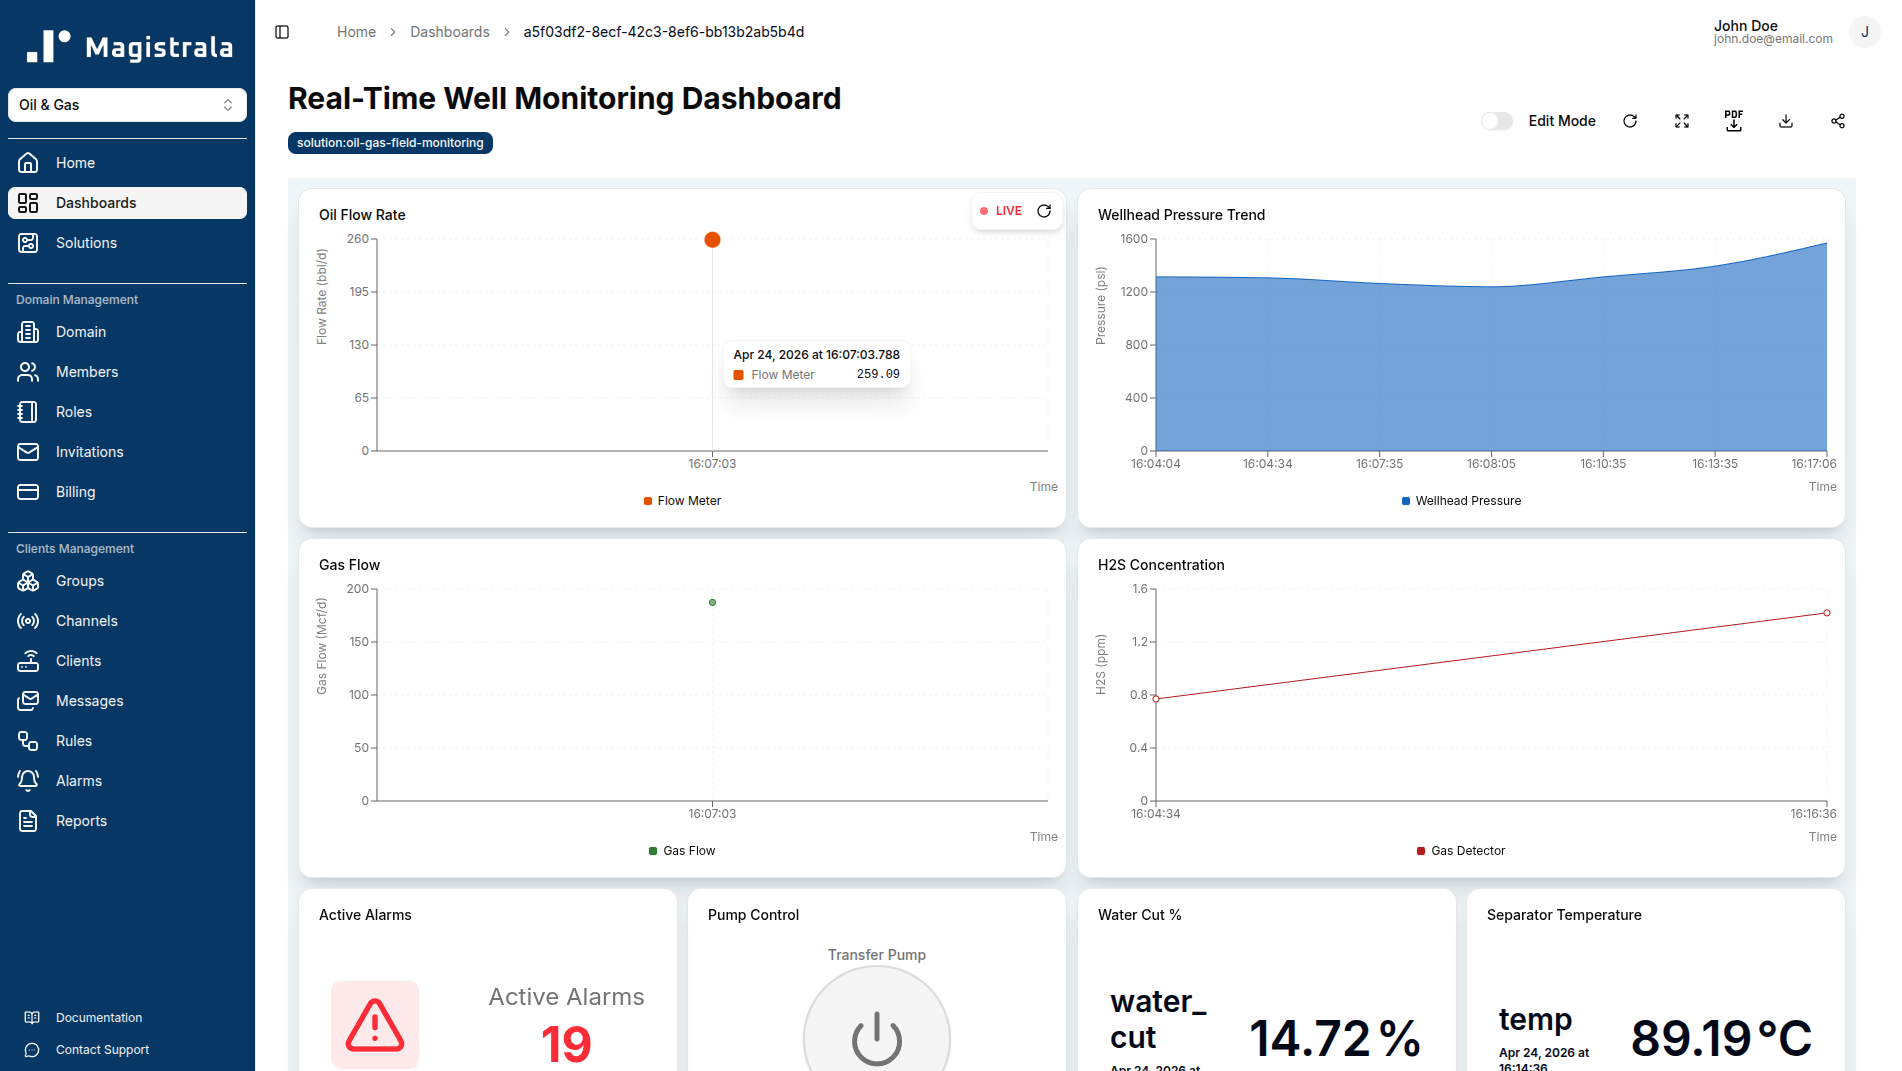Toggle the sidebar collapse icon
The image size is (1902, 1071).
[282, 32]
